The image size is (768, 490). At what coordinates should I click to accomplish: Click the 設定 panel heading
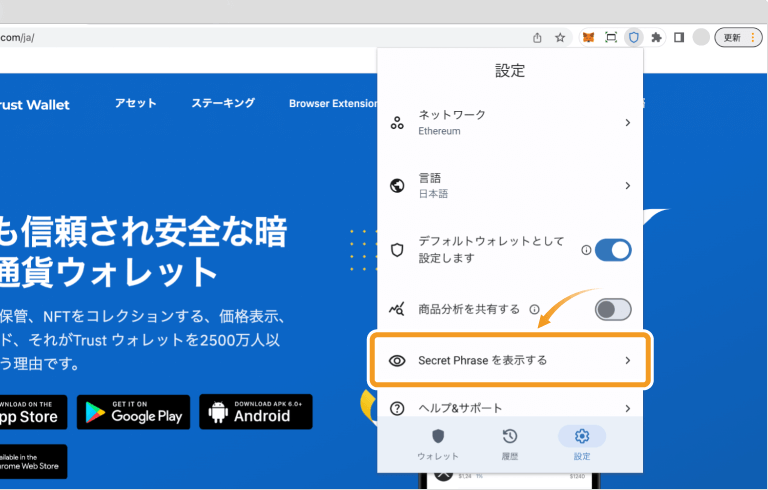coord(510,71)
